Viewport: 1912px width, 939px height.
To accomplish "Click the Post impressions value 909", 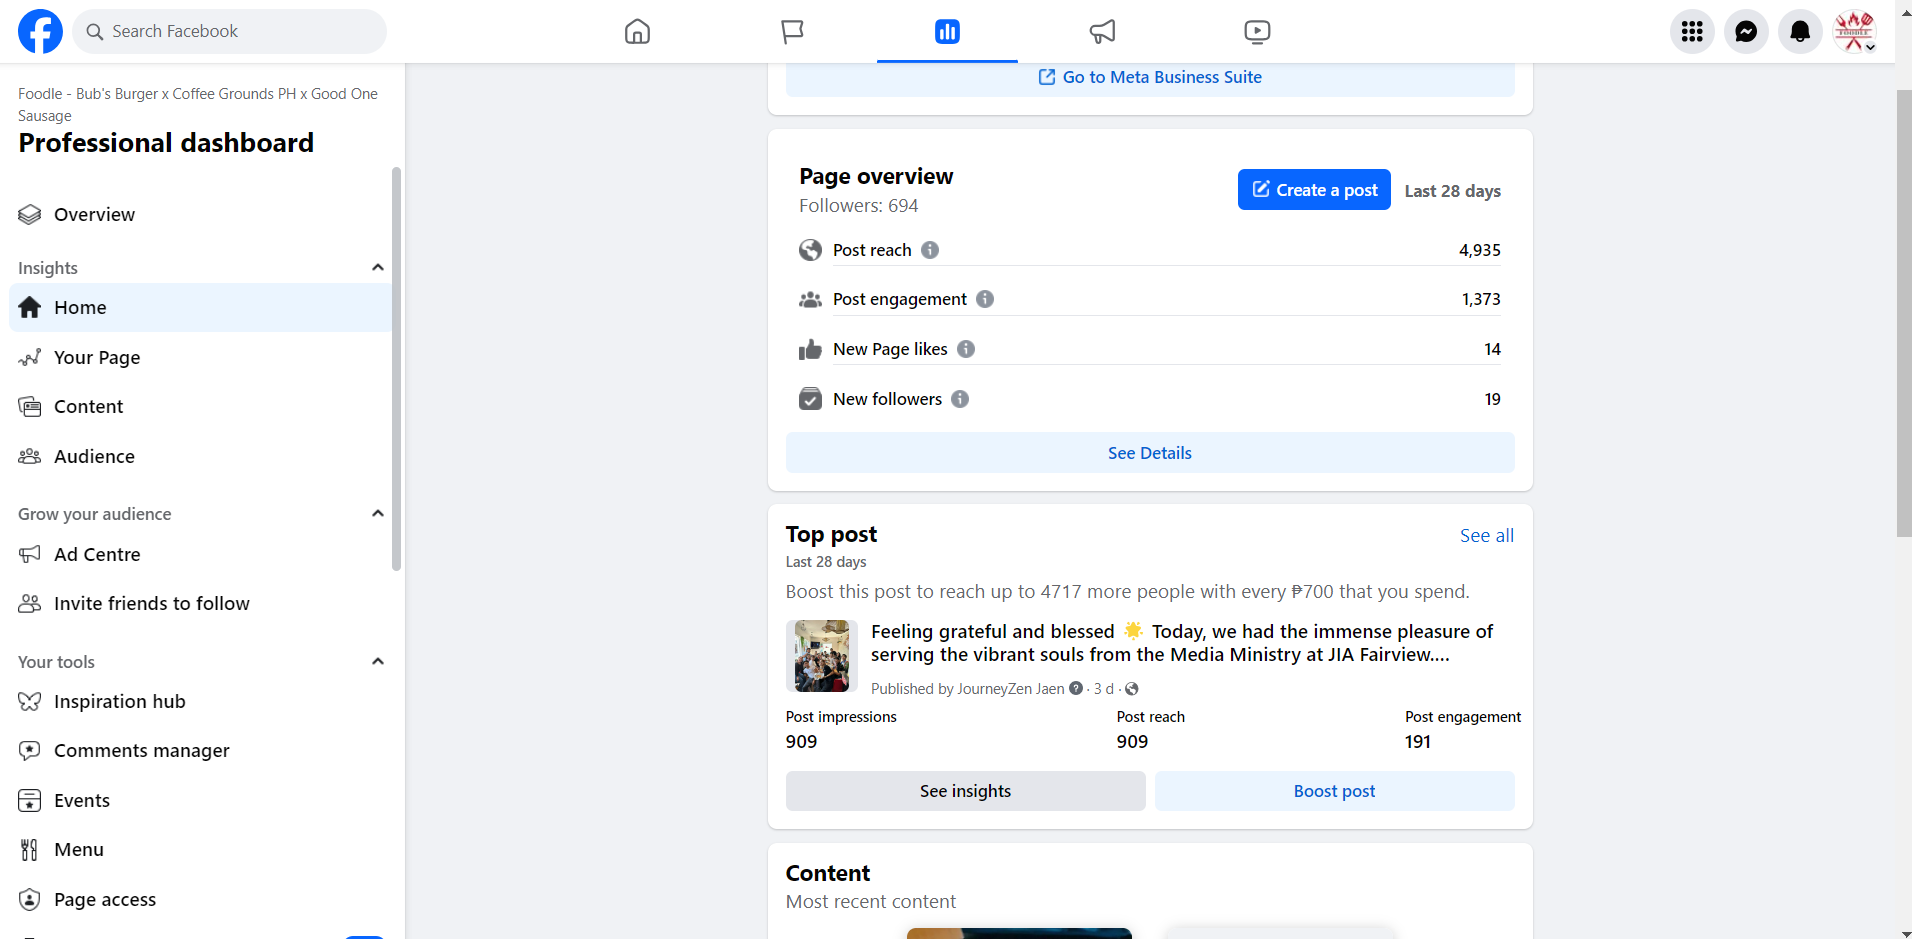I will click(x=801, y=742).
